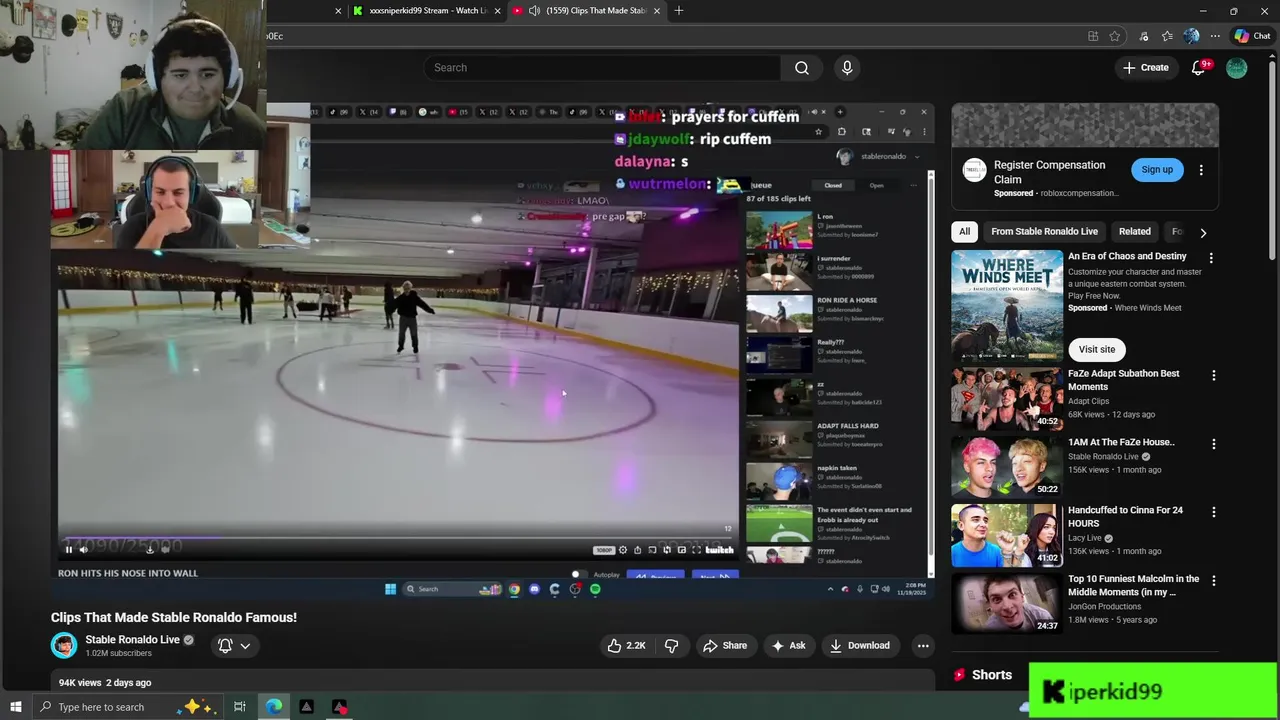The image size is (1280, 720).
Task: Open the account avatar menu
Action: [x=1237, y=67]
